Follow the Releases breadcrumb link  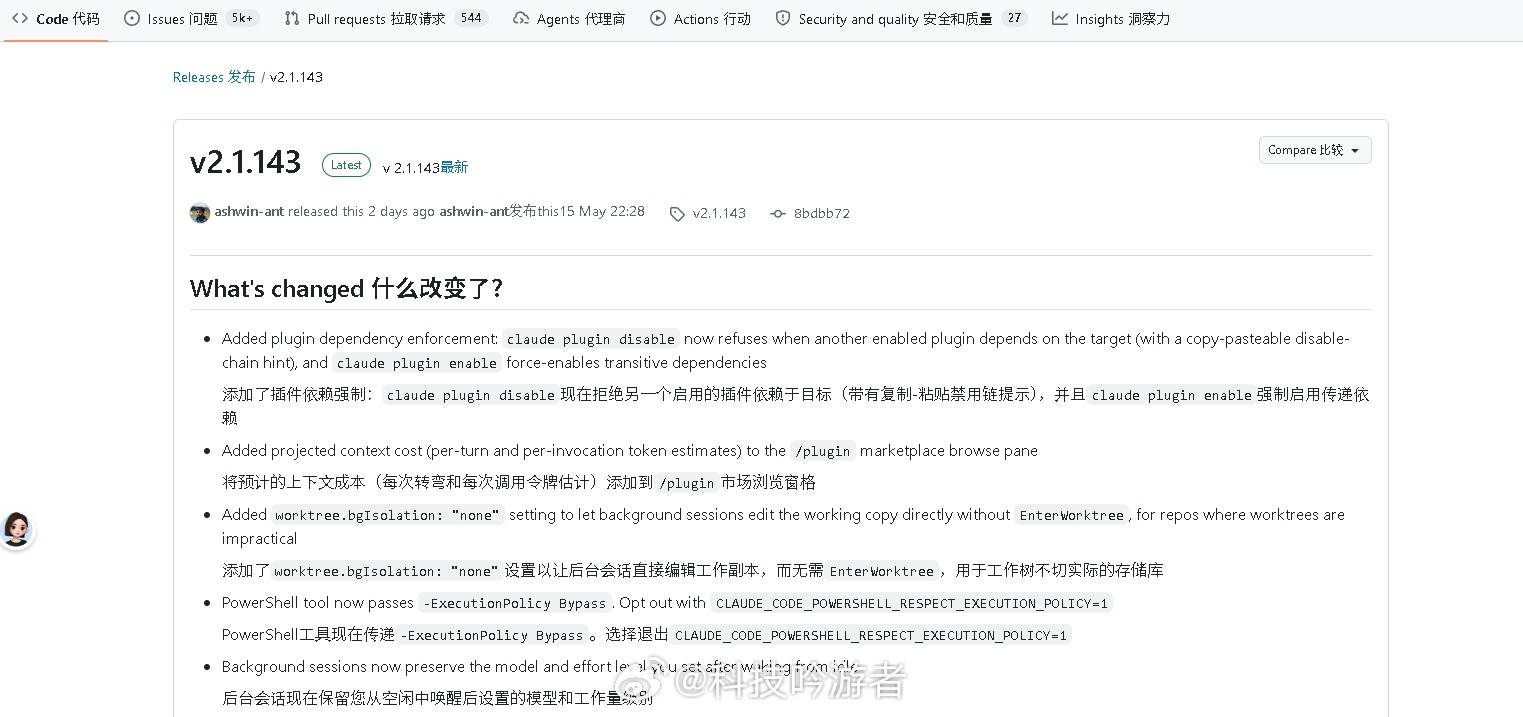pyautogui.click(x=214, y=77)
